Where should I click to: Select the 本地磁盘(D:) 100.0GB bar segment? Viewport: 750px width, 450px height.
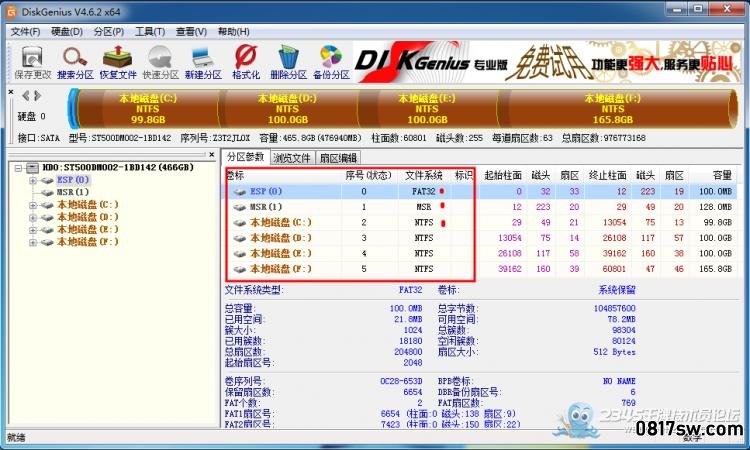click(x=287, y=109)
